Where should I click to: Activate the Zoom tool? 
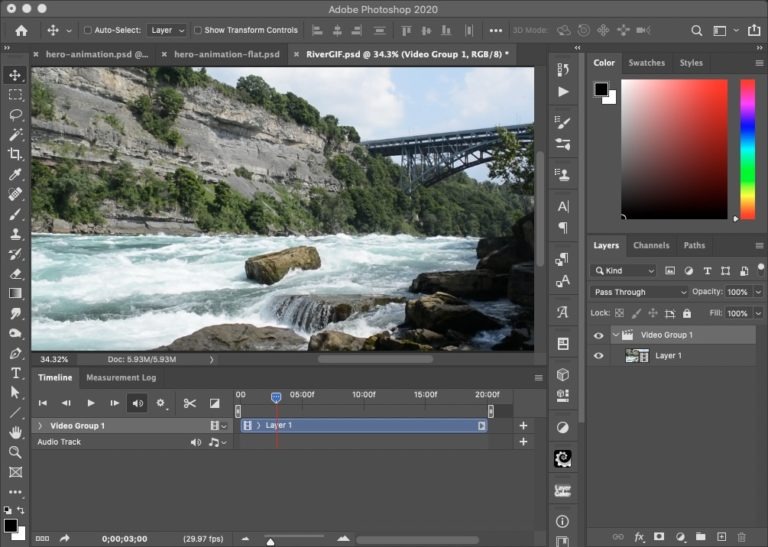pos(15,452)
